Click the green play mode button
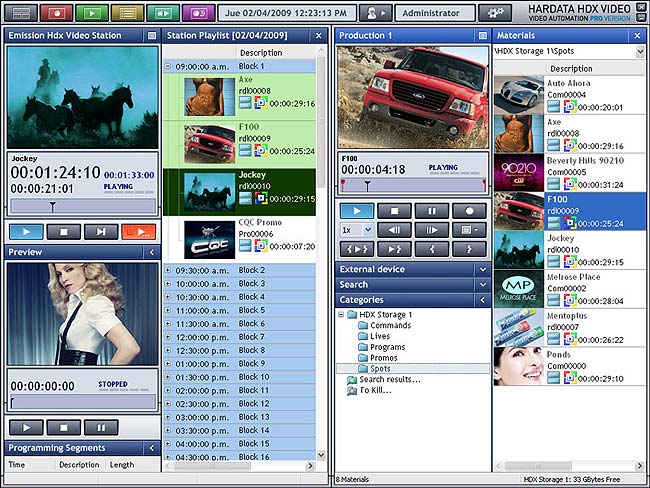This screenshot has height=488, width=650. pos(92,13)
